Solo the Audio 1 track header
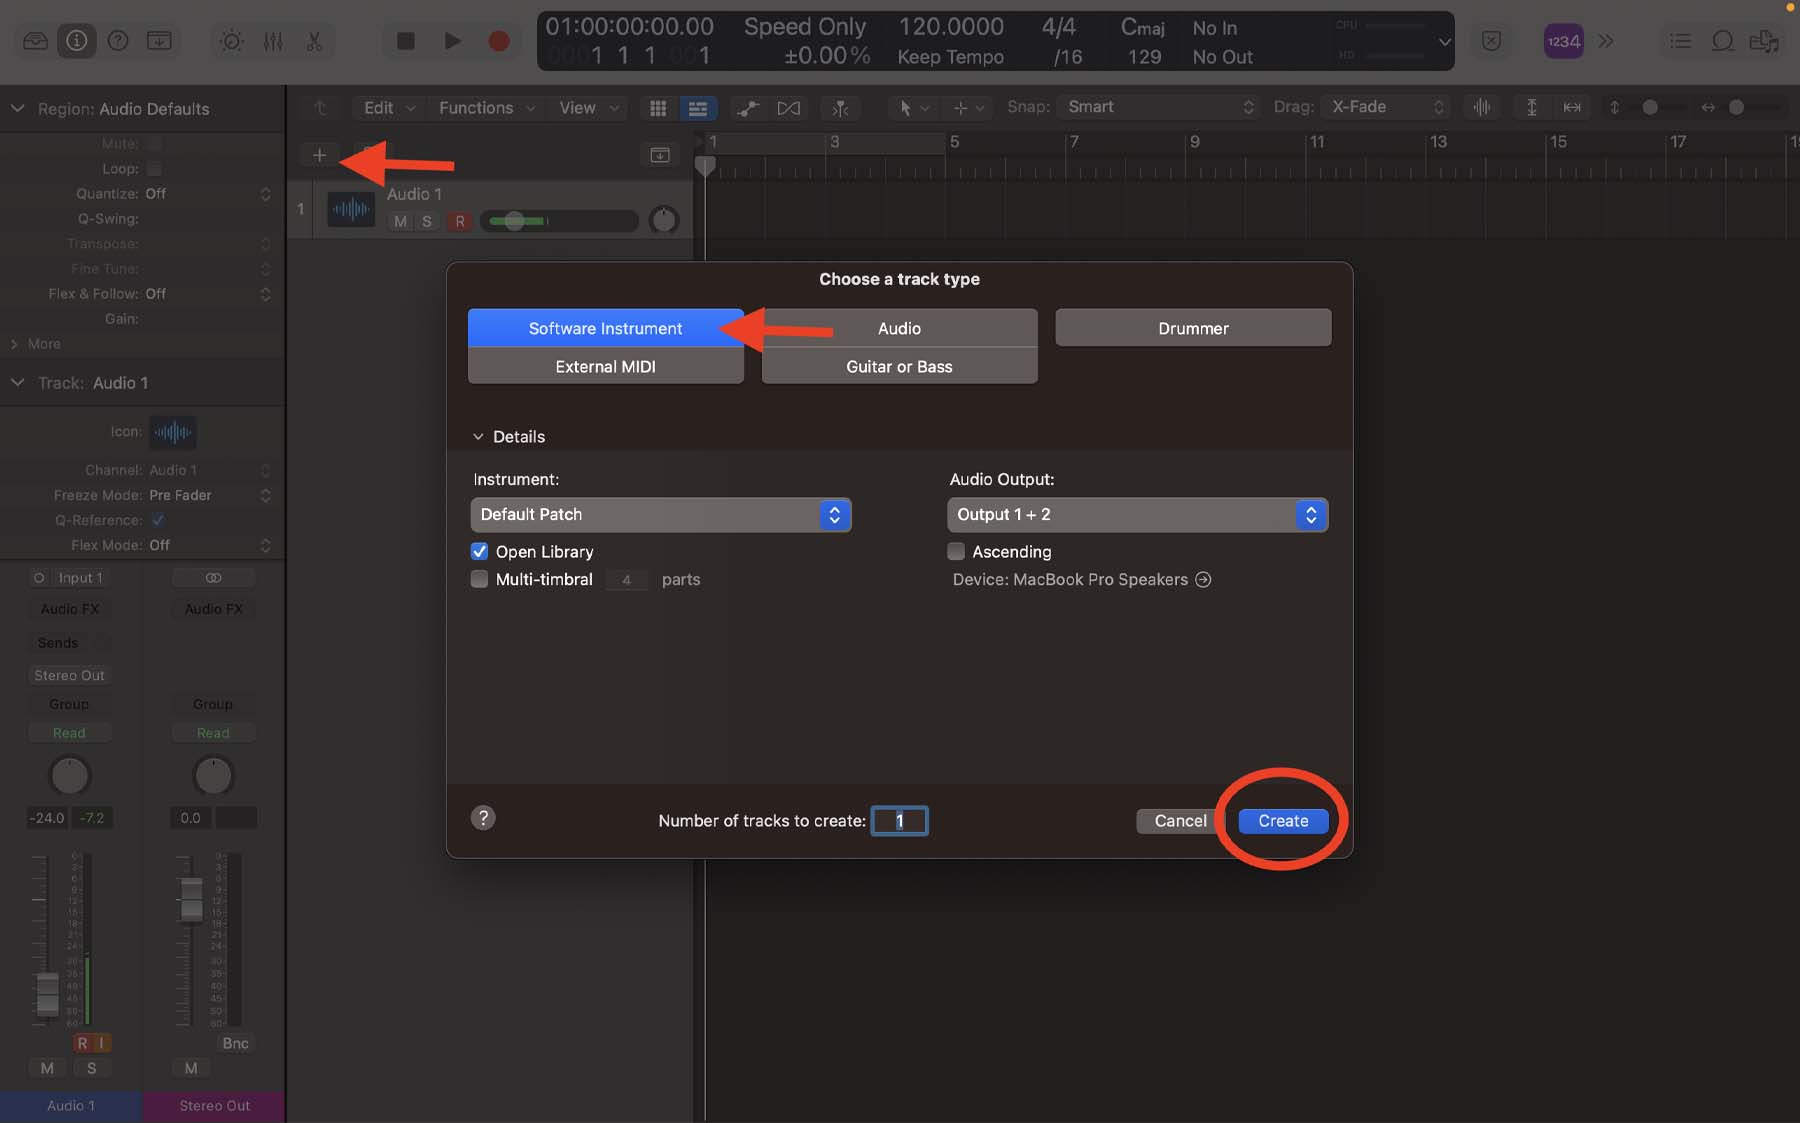Screen dimensions: 1800x1123 pos(427,221)
